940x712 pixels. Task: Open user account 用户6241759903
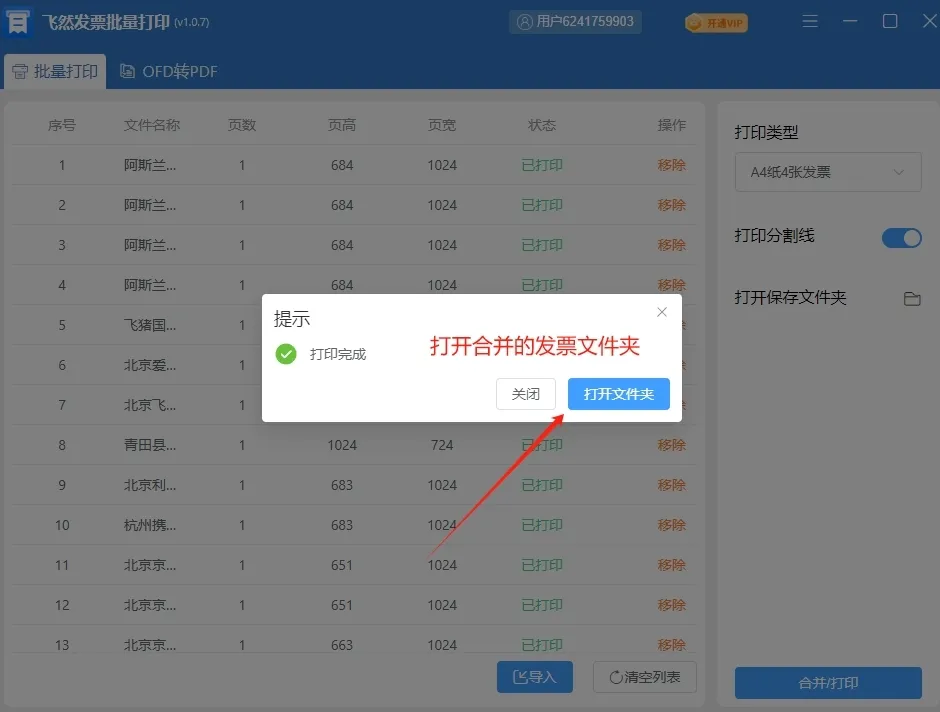576,22
